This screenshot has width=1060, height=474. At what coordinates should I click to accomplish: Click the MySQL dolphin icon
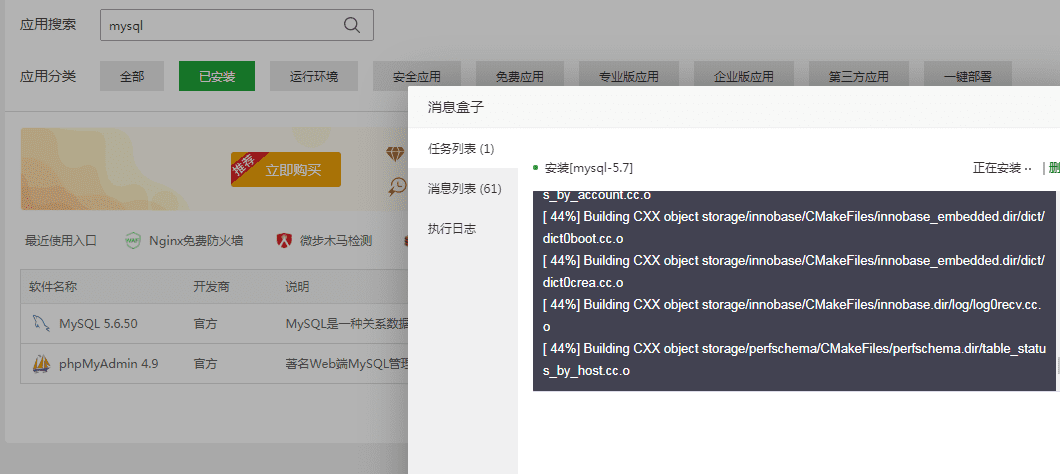[x=41, y=324]
